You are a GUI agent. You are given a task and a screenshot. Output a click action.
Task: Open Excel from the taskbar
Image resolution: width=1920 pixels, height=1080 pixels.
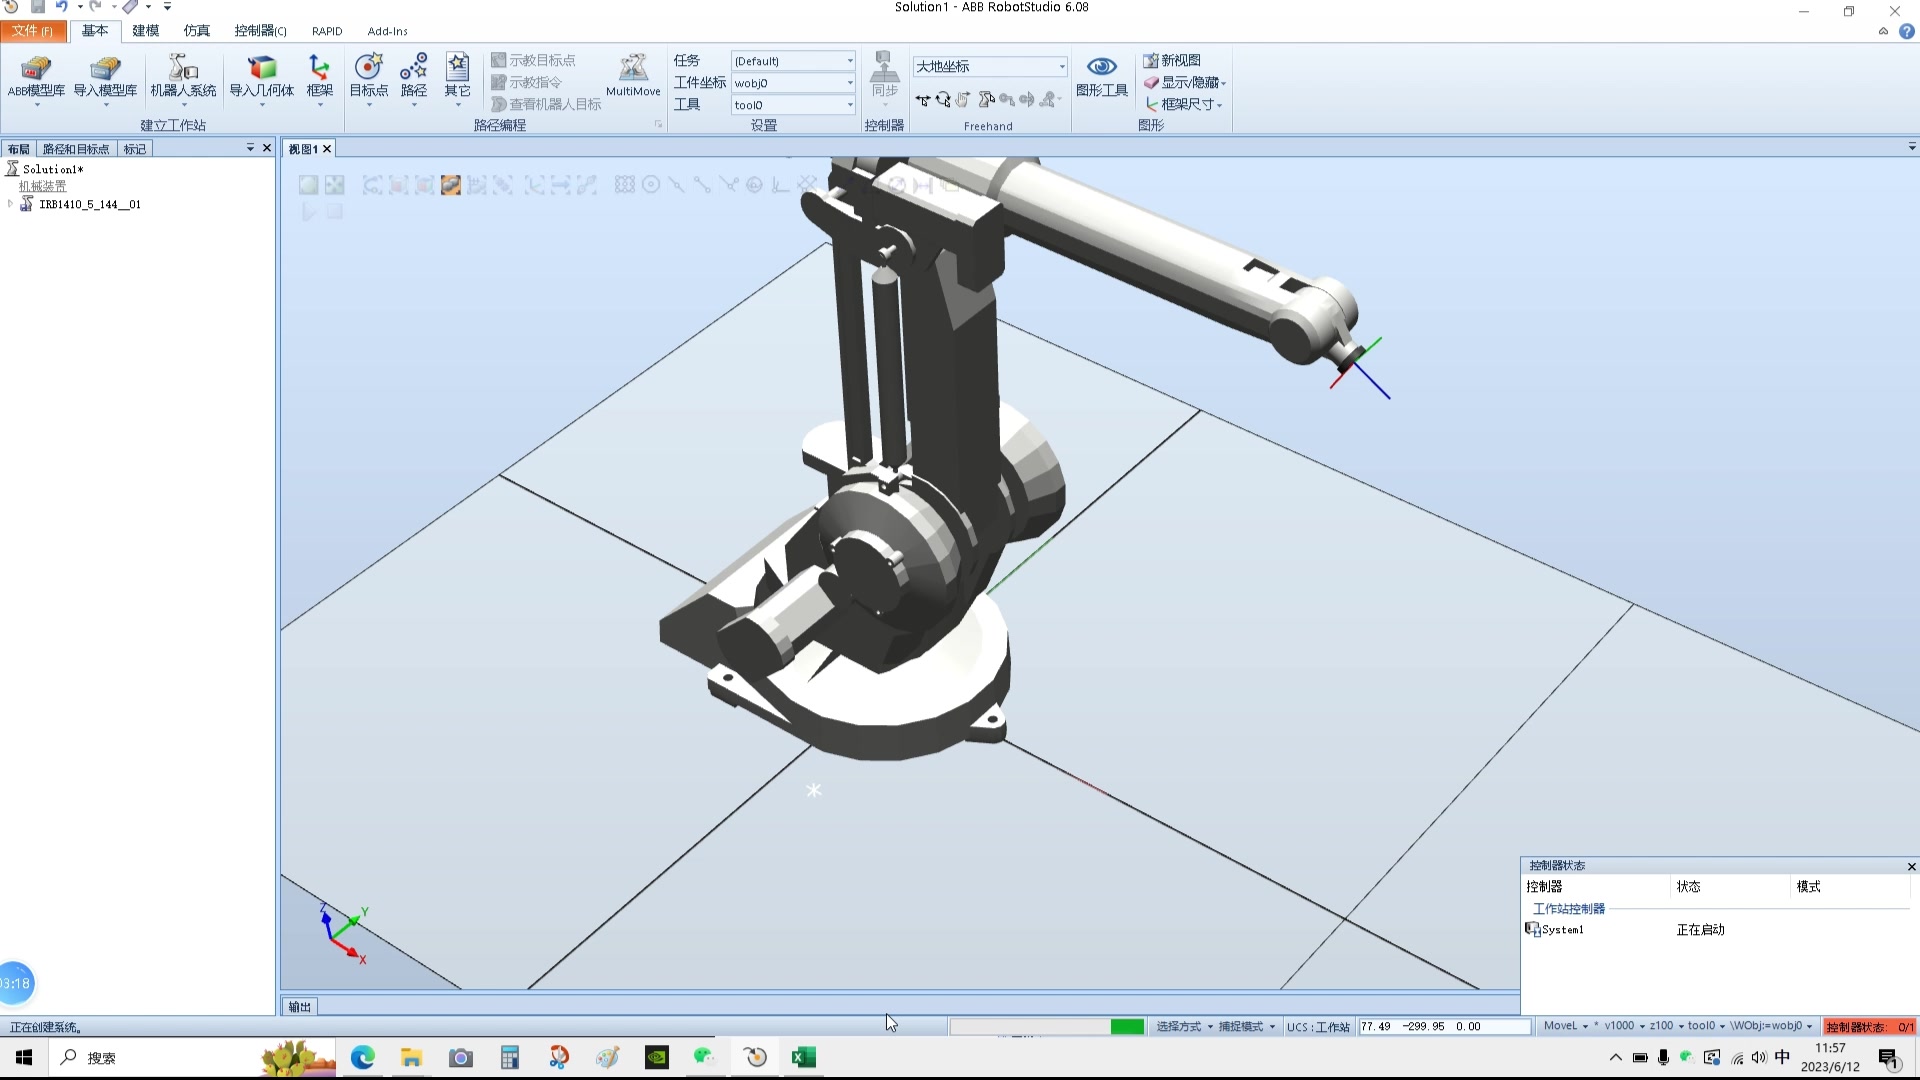[x=804, y=1057]
